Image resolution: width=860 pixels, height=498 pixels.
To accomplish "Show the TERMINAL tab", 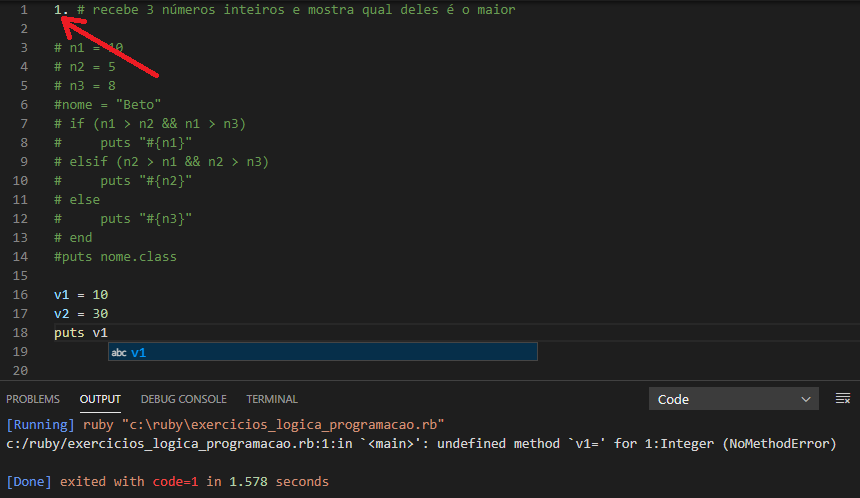I will coord(272,399).
